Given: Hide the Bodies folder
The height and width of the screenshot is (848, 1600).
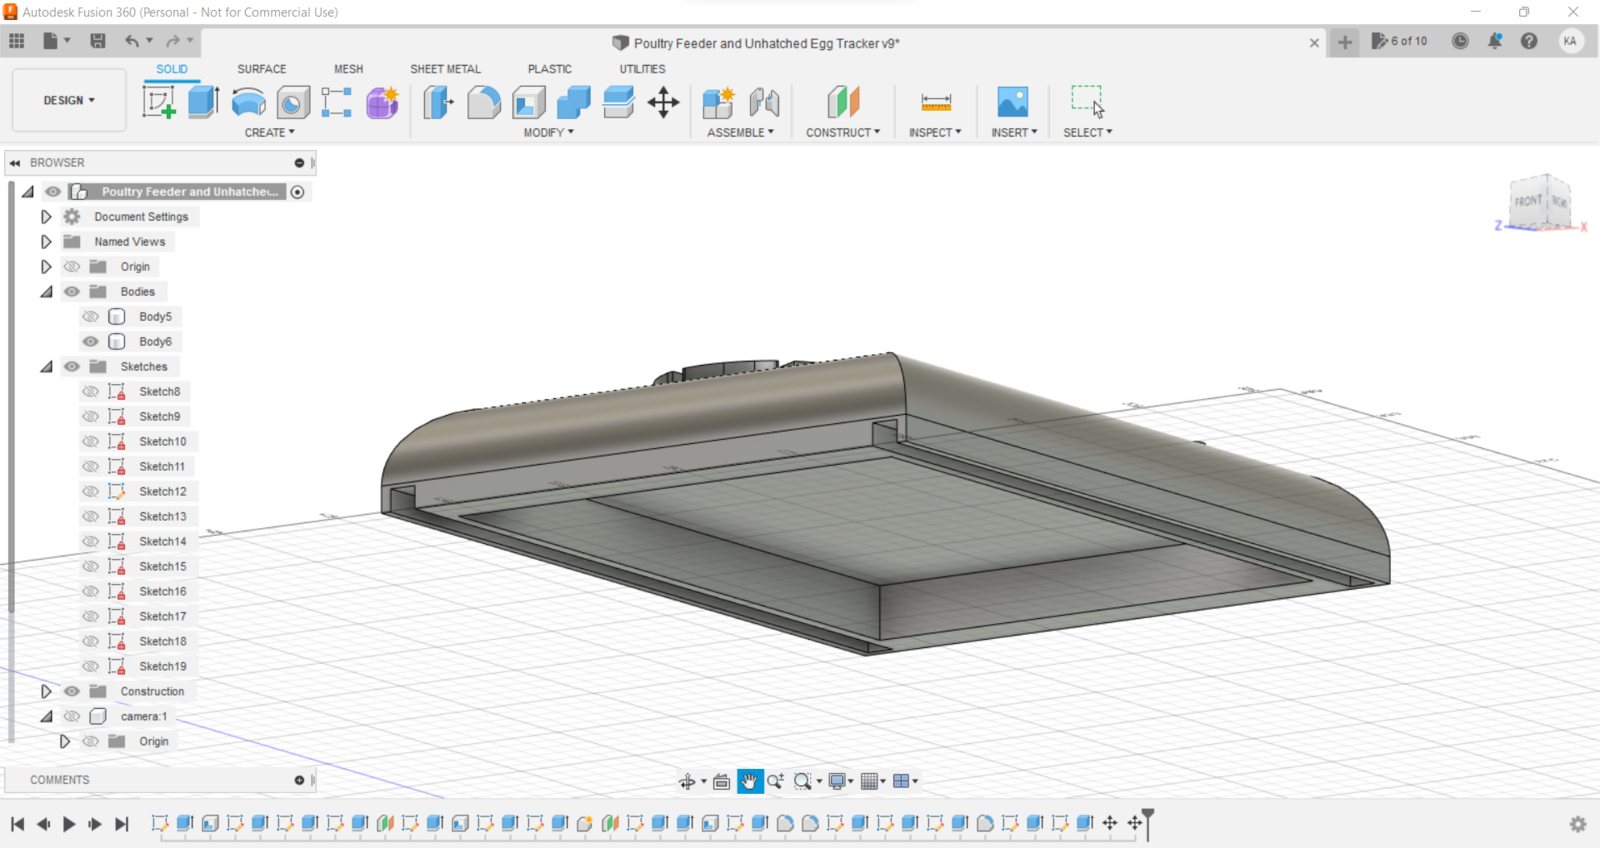Looking at the screenshot, I should click(72, 292).
